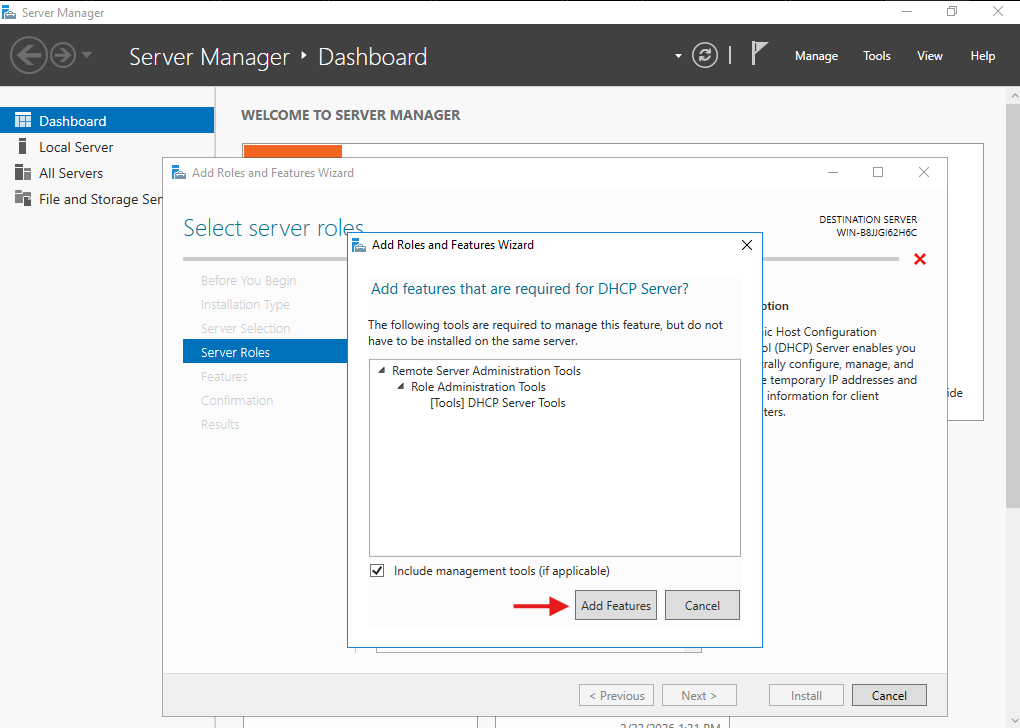Image resolution: width=1020 pixels, height=728 pixels.
Task: Select Installation Type wizard step
Action: [x=245, y=304]
